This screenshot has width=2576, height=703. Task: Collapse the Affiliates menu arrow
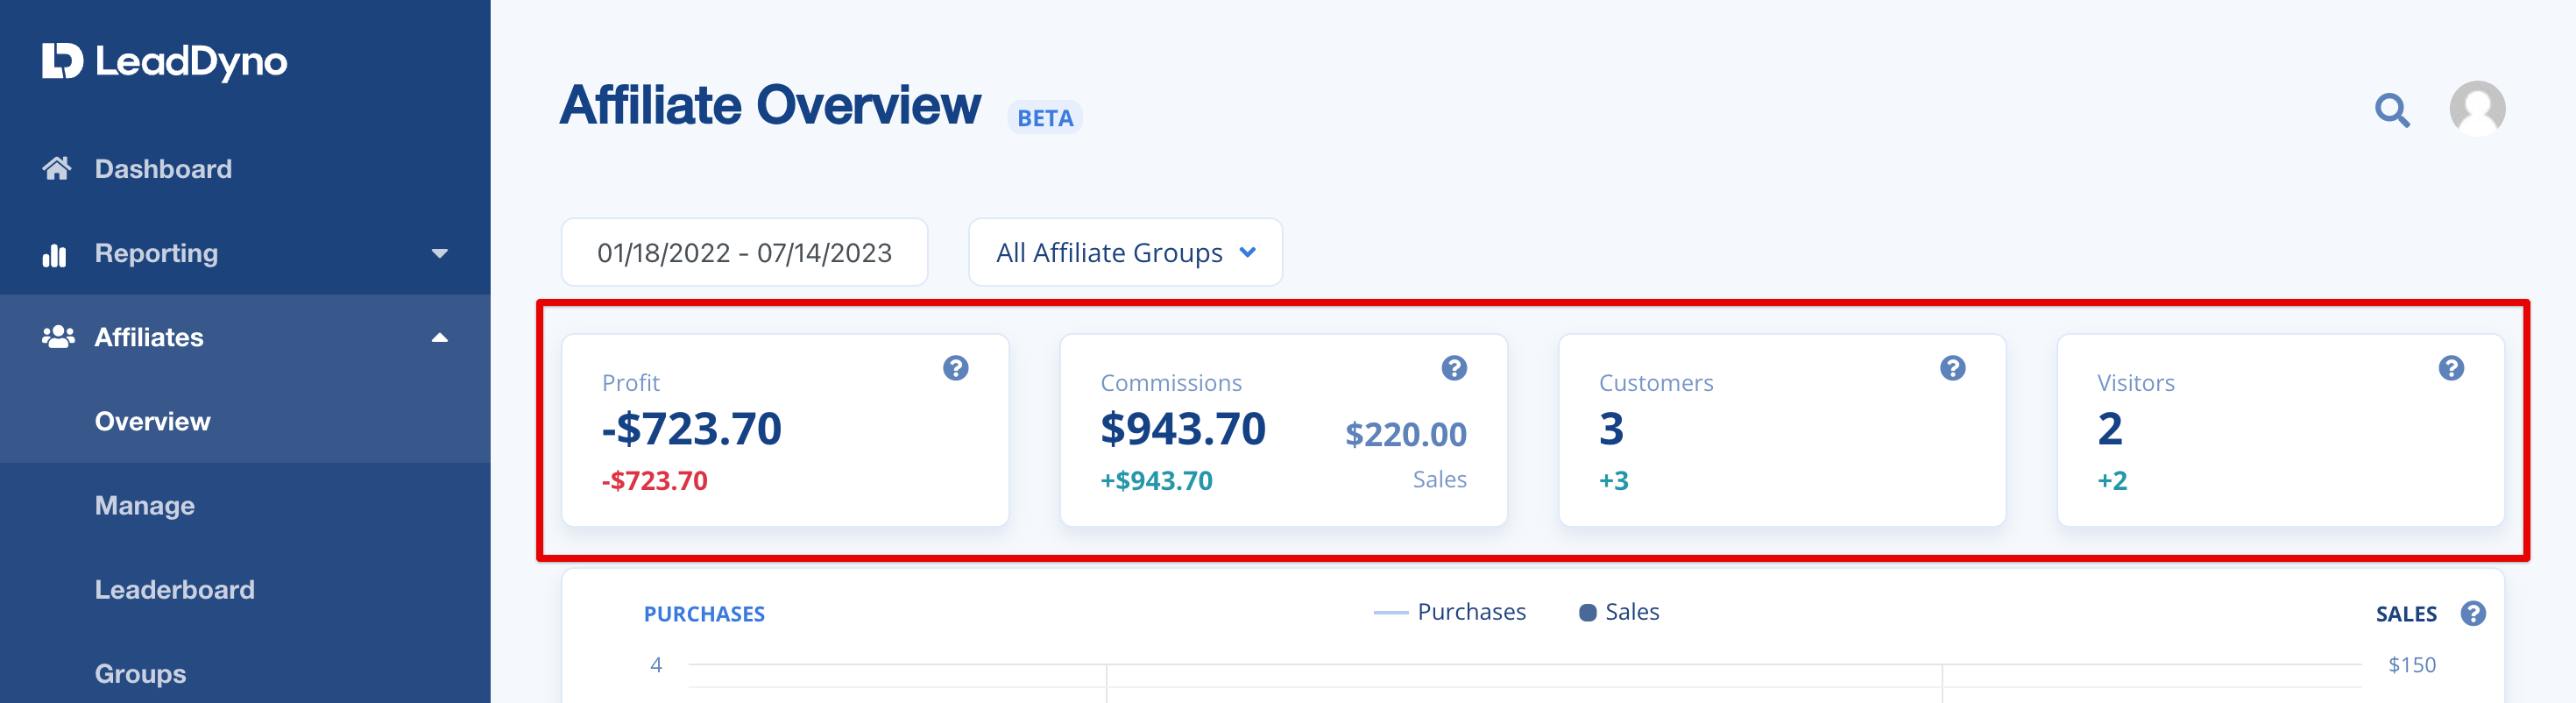[439, 337]
